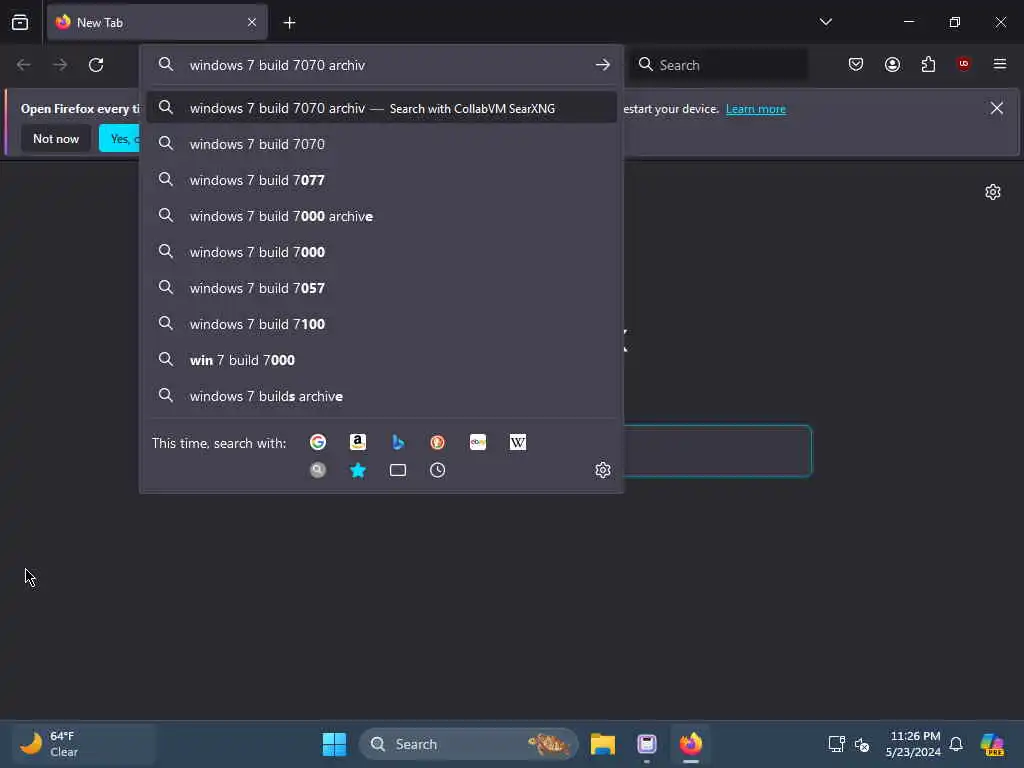
Task: Open the Extensions puzzle icon
Action: (928, 64)
